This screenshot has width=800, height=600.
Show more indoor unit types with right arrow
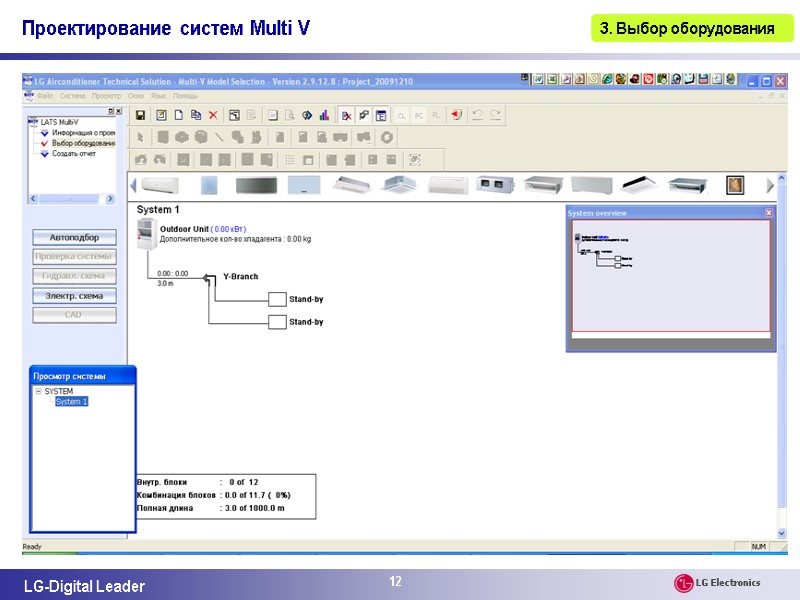pos(770,186)
